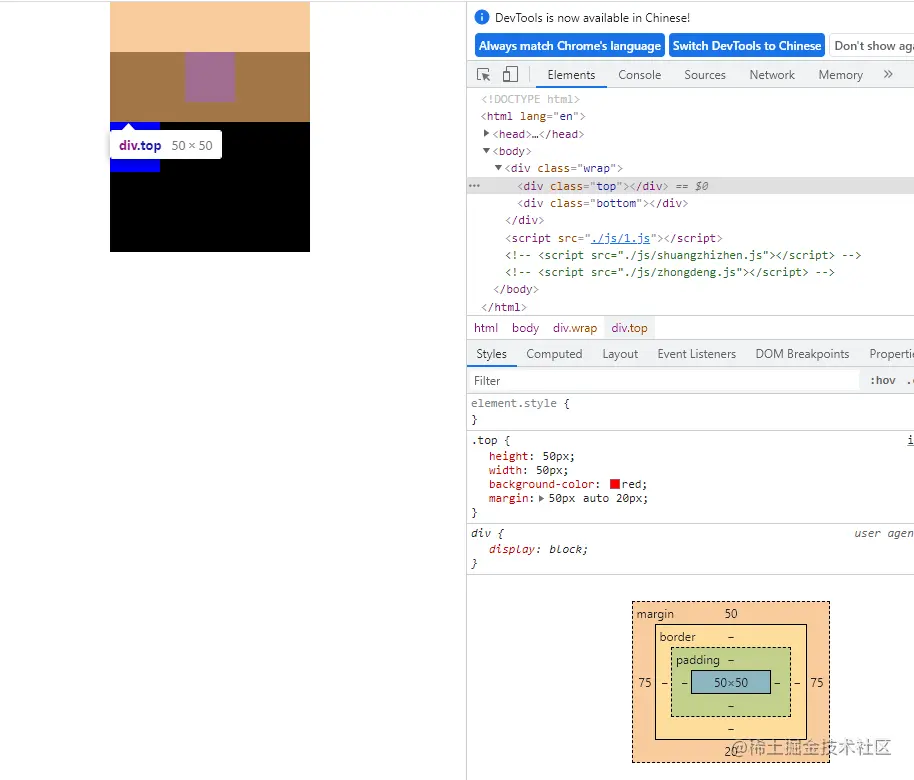Toggle the :hov element state button
This screenshot has width=914, height=780.
pyautogui.click(x=883, y=380)
